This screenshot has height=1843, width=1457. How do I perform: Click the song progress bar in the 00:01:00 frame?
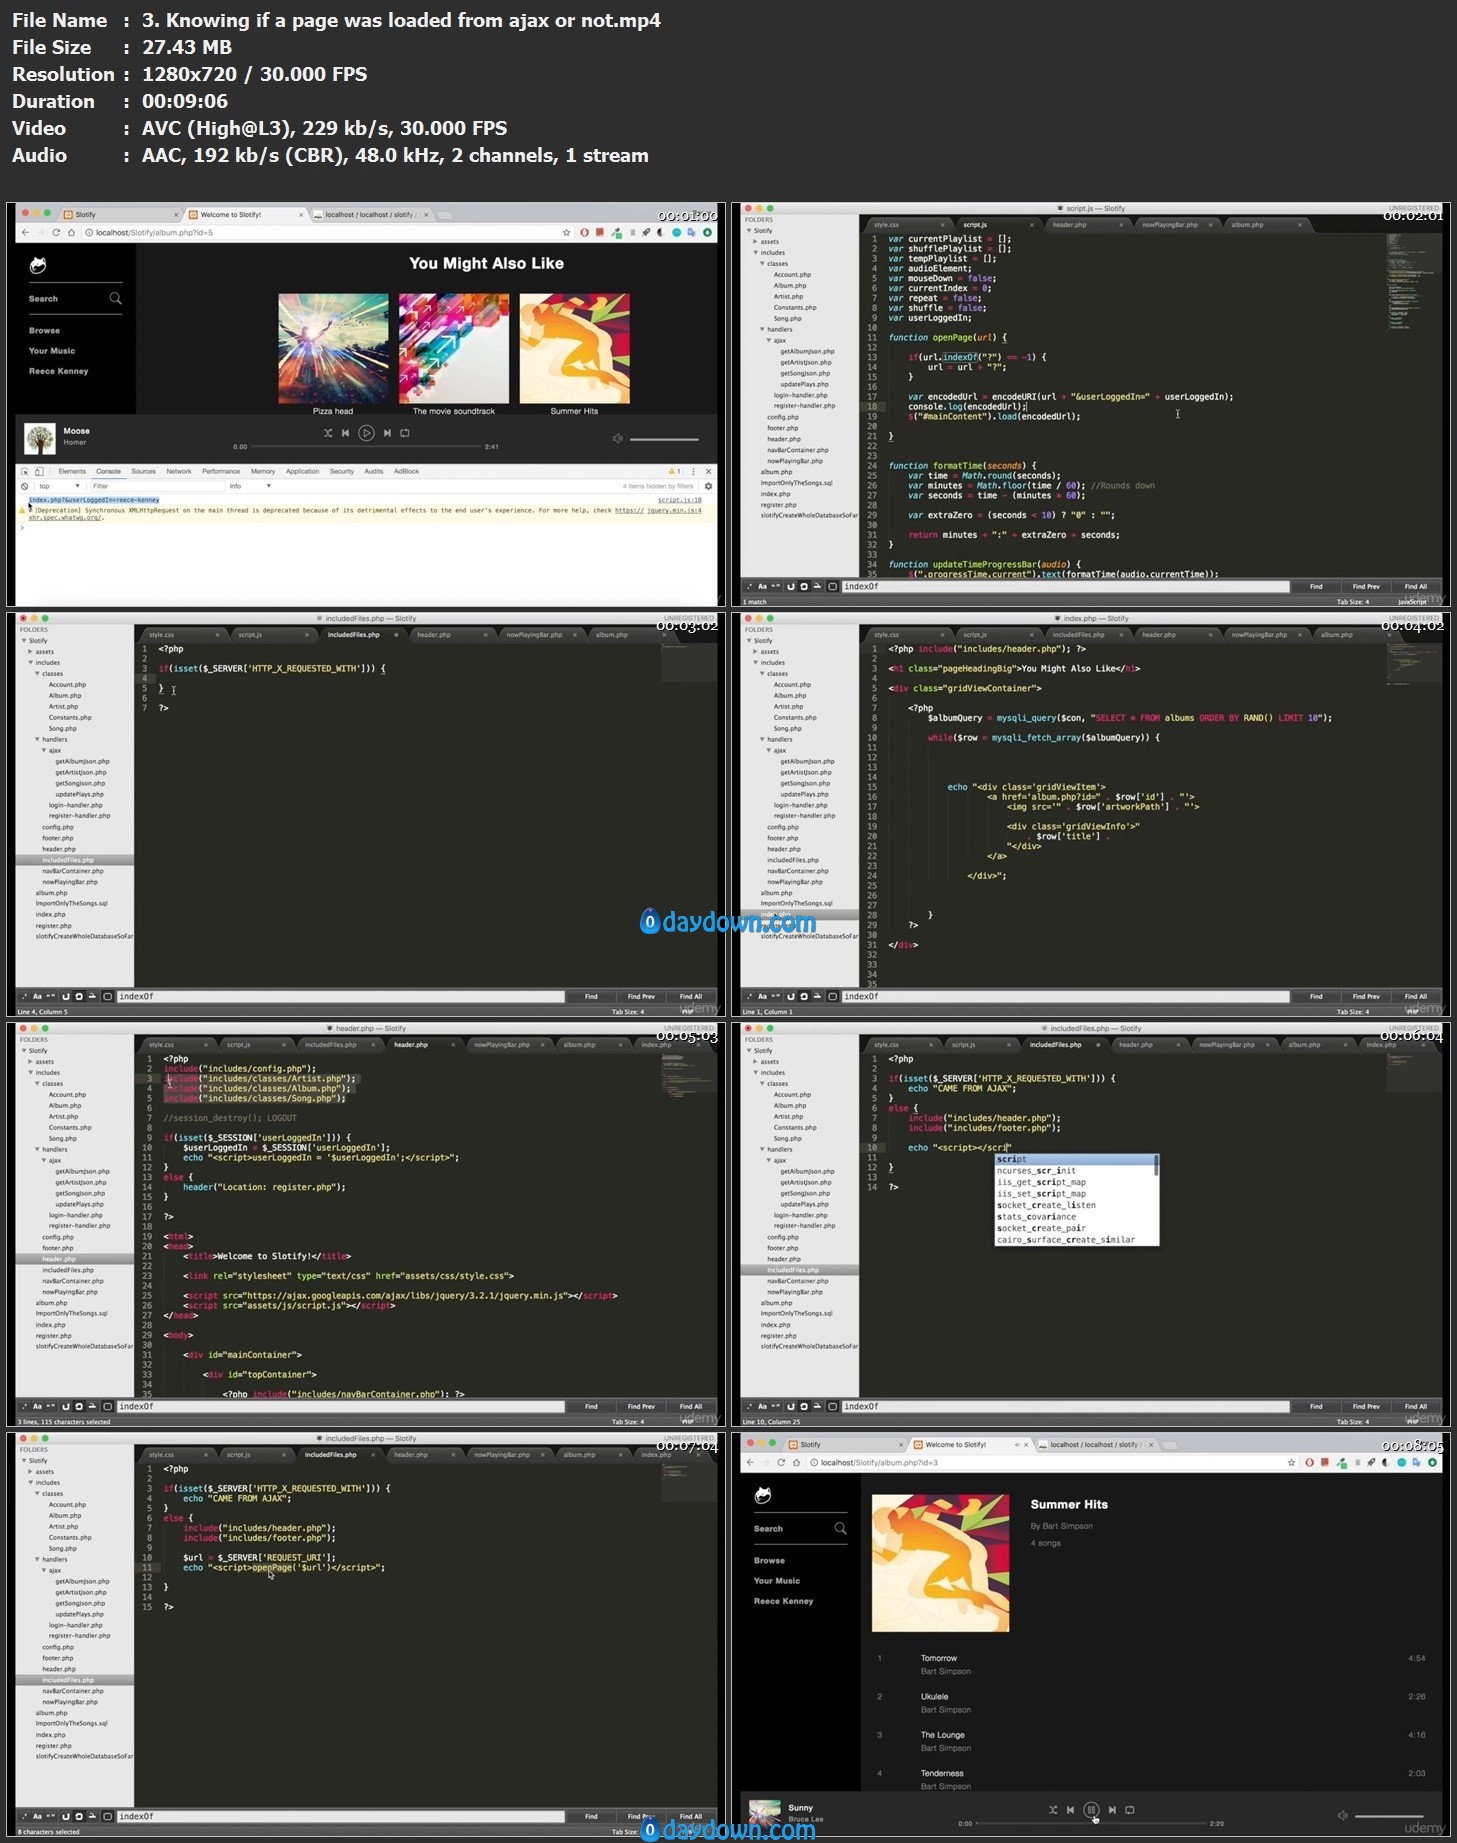click(x=366, y=446)
